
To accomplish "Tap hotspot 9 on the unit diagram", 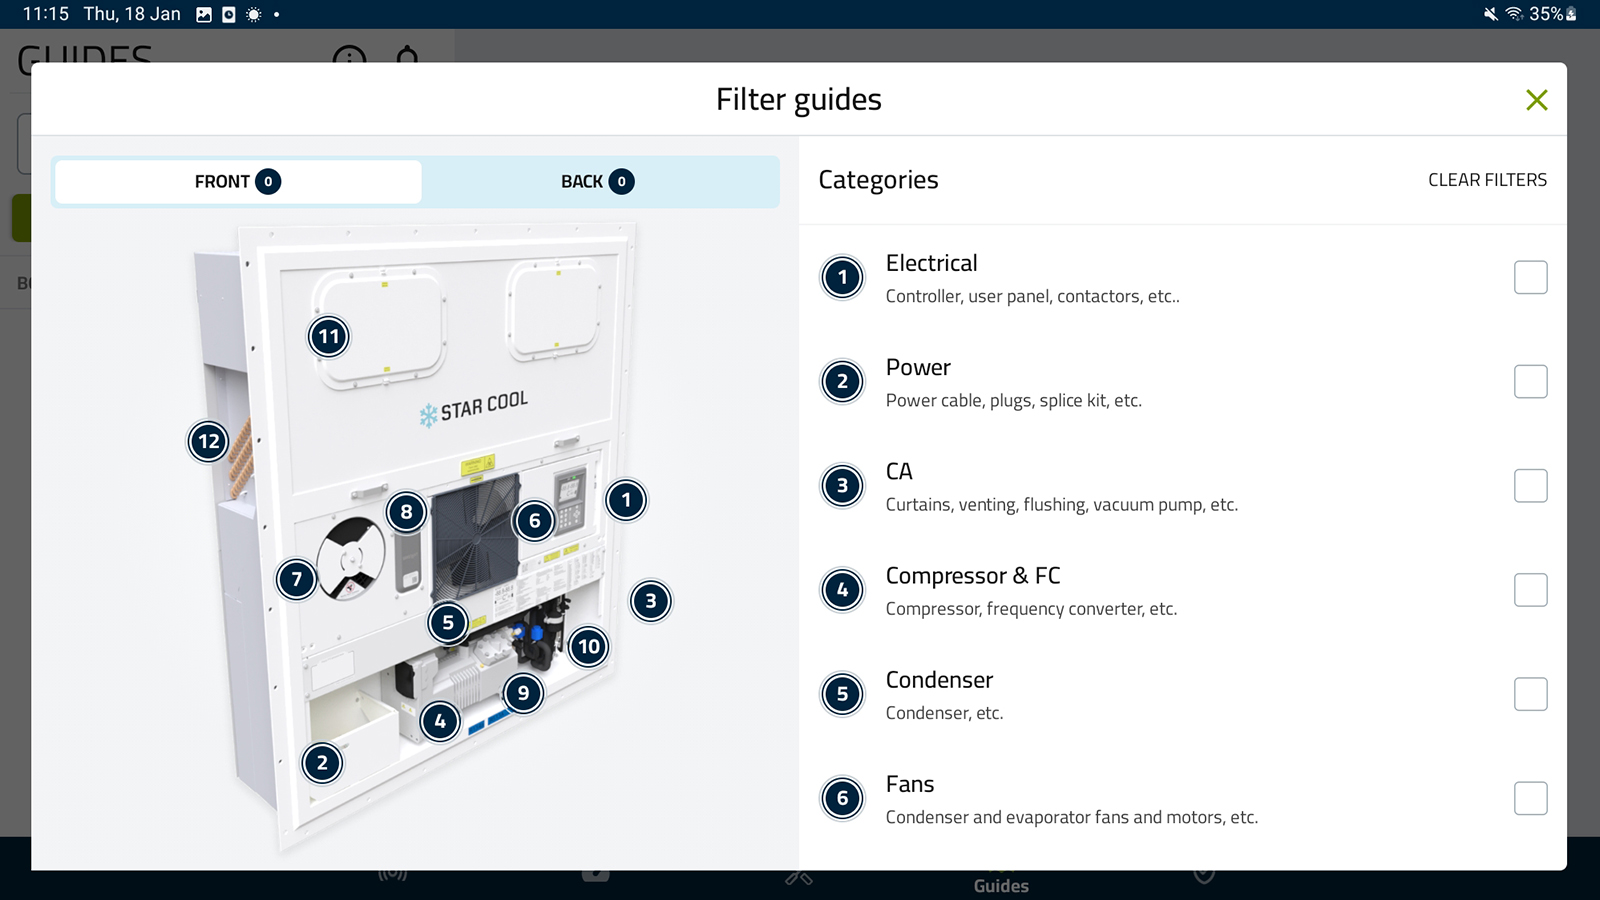I will (523, 693).
